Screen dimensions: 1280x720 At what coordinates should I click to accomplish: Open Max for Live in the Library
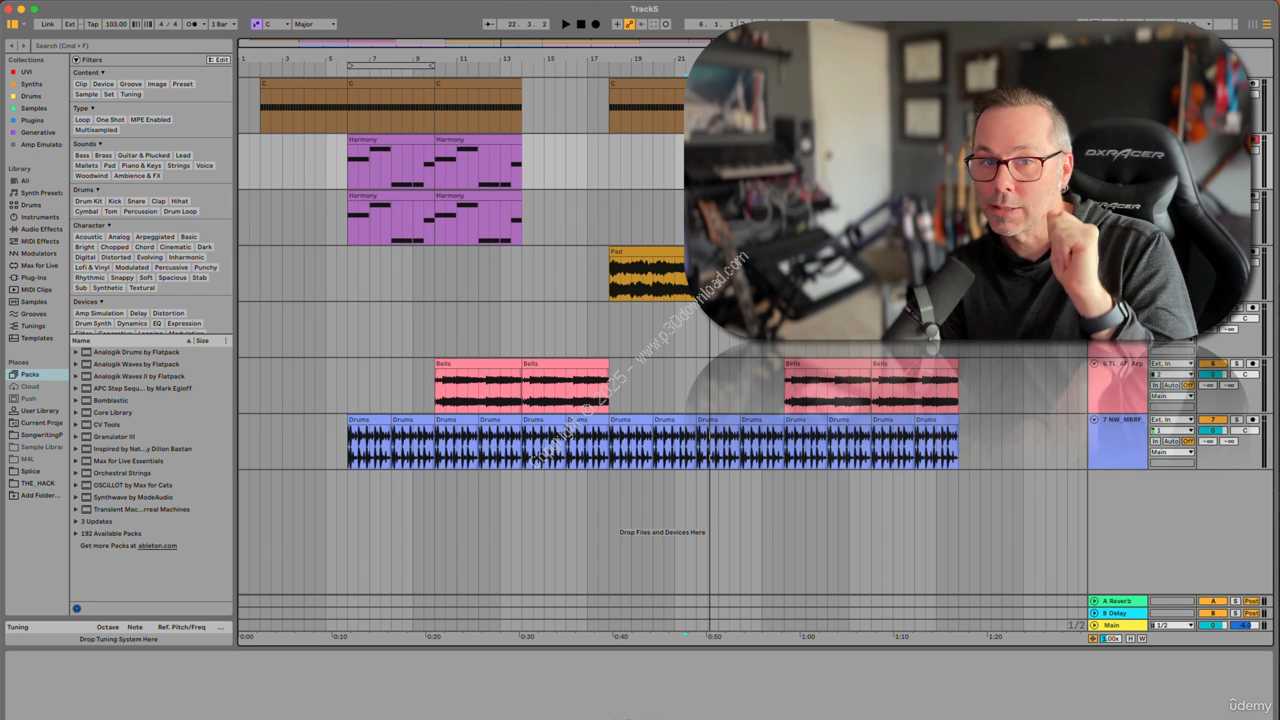(39, 265)
